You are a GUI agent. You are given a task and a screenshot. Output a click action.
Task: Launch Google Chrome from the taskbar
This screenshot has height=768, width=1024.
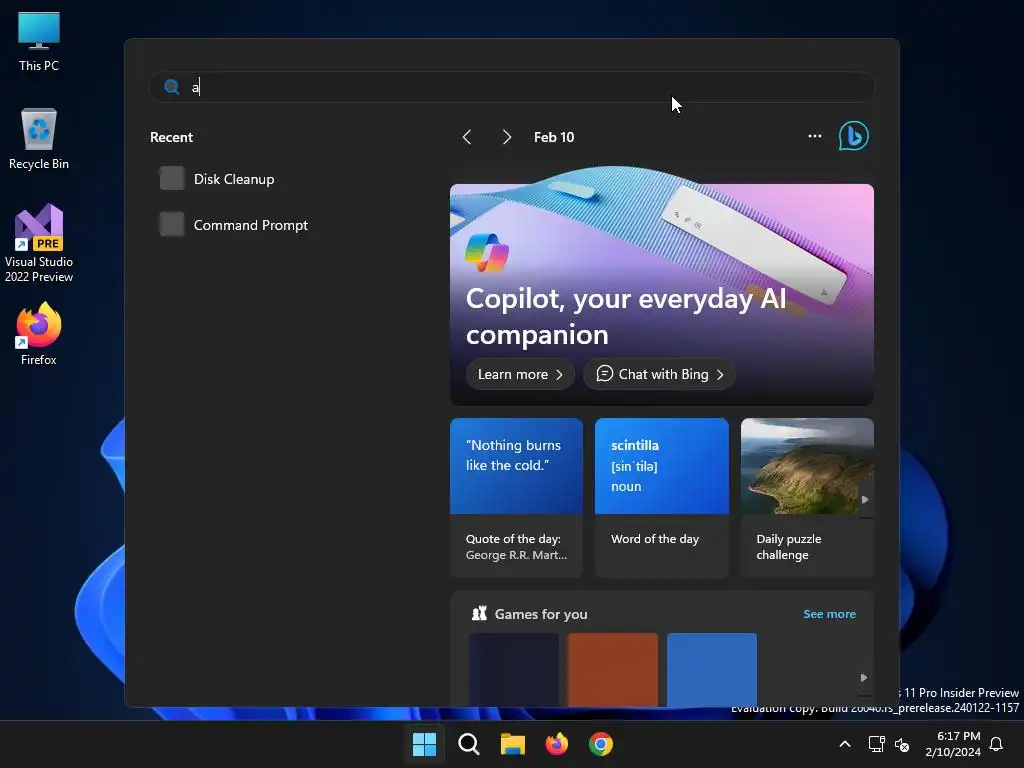[x=601, y=744]
